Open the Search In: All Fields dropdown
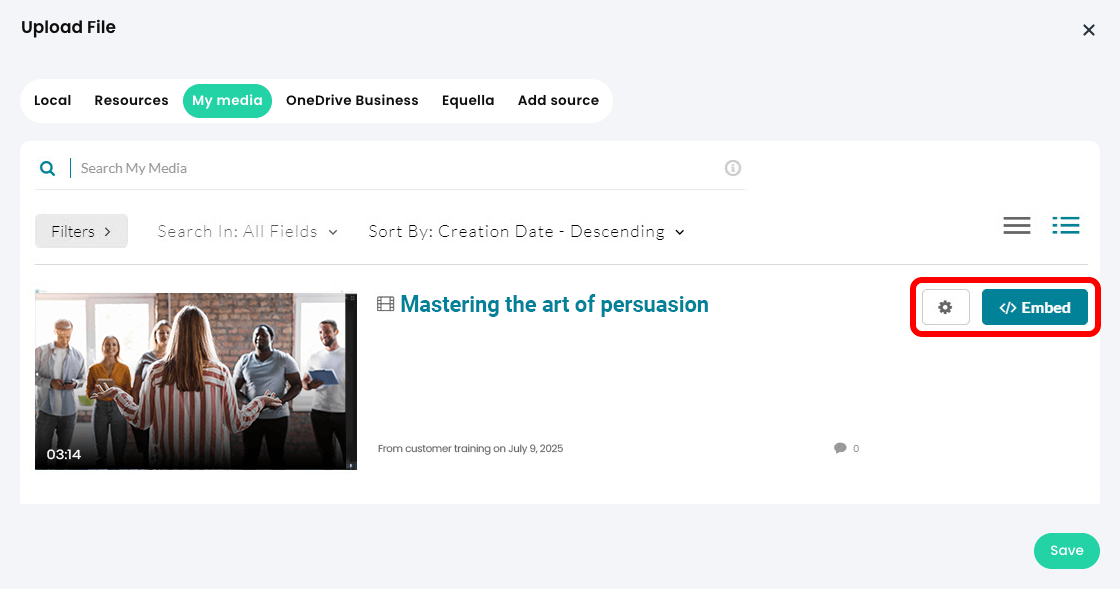Image resolution: width=1120 pixels, height=589 pixels. [247, 231]
